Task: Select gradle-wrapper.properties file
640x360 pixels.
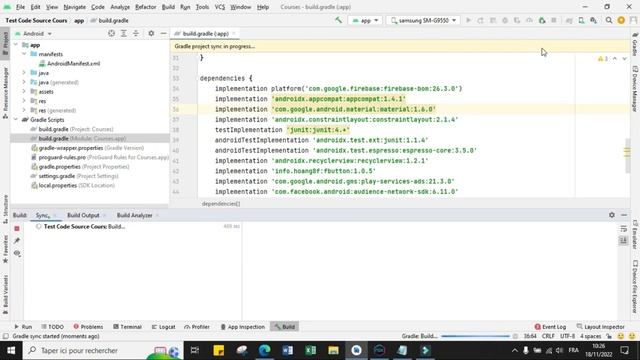Action: tap(87, 148)
